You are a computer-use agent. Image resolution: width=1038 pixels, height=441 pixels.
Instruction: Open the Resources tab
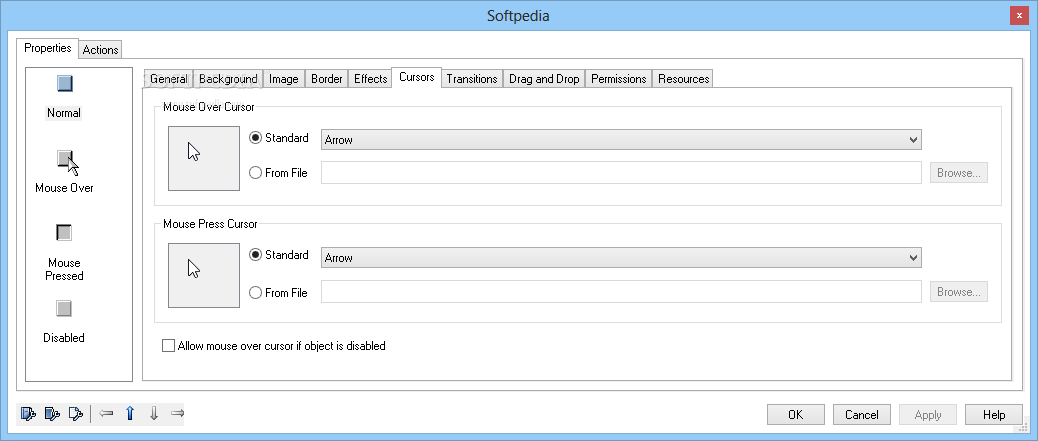point(684,79)
